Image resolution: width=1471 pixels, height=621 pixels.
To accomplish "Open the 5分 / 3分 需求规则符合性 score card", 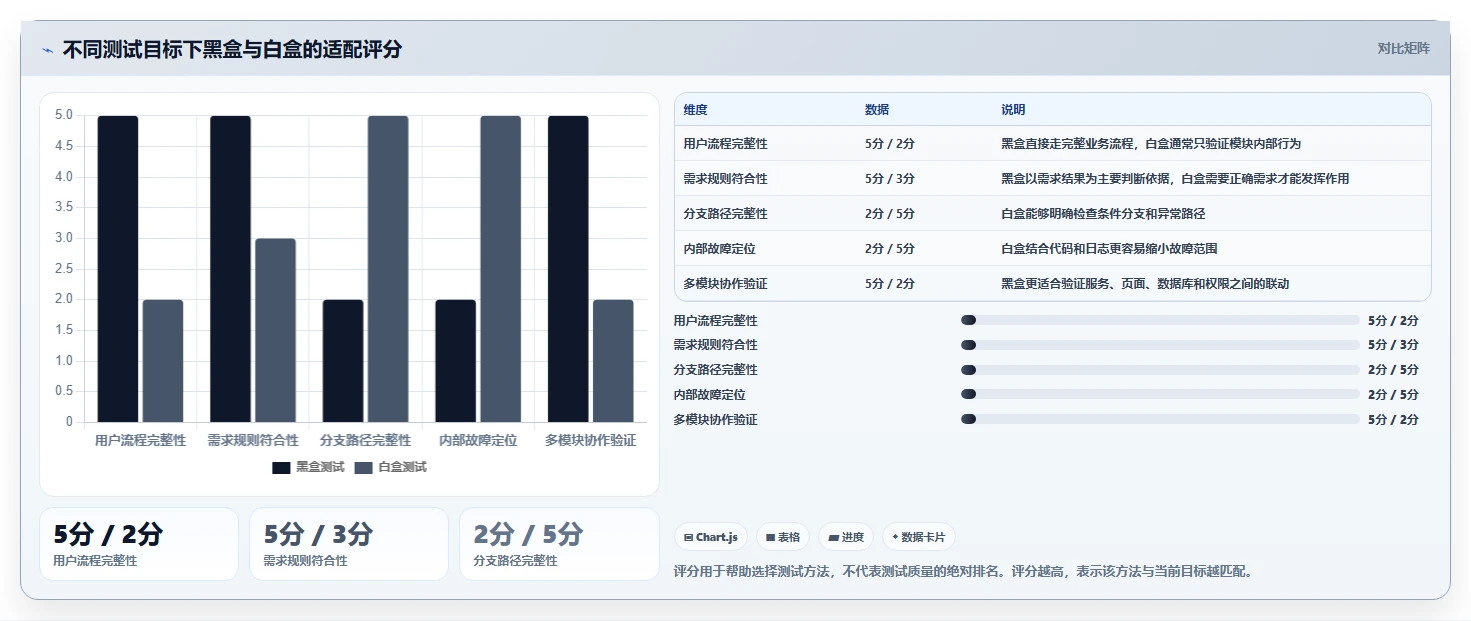I will pos(349,544).
